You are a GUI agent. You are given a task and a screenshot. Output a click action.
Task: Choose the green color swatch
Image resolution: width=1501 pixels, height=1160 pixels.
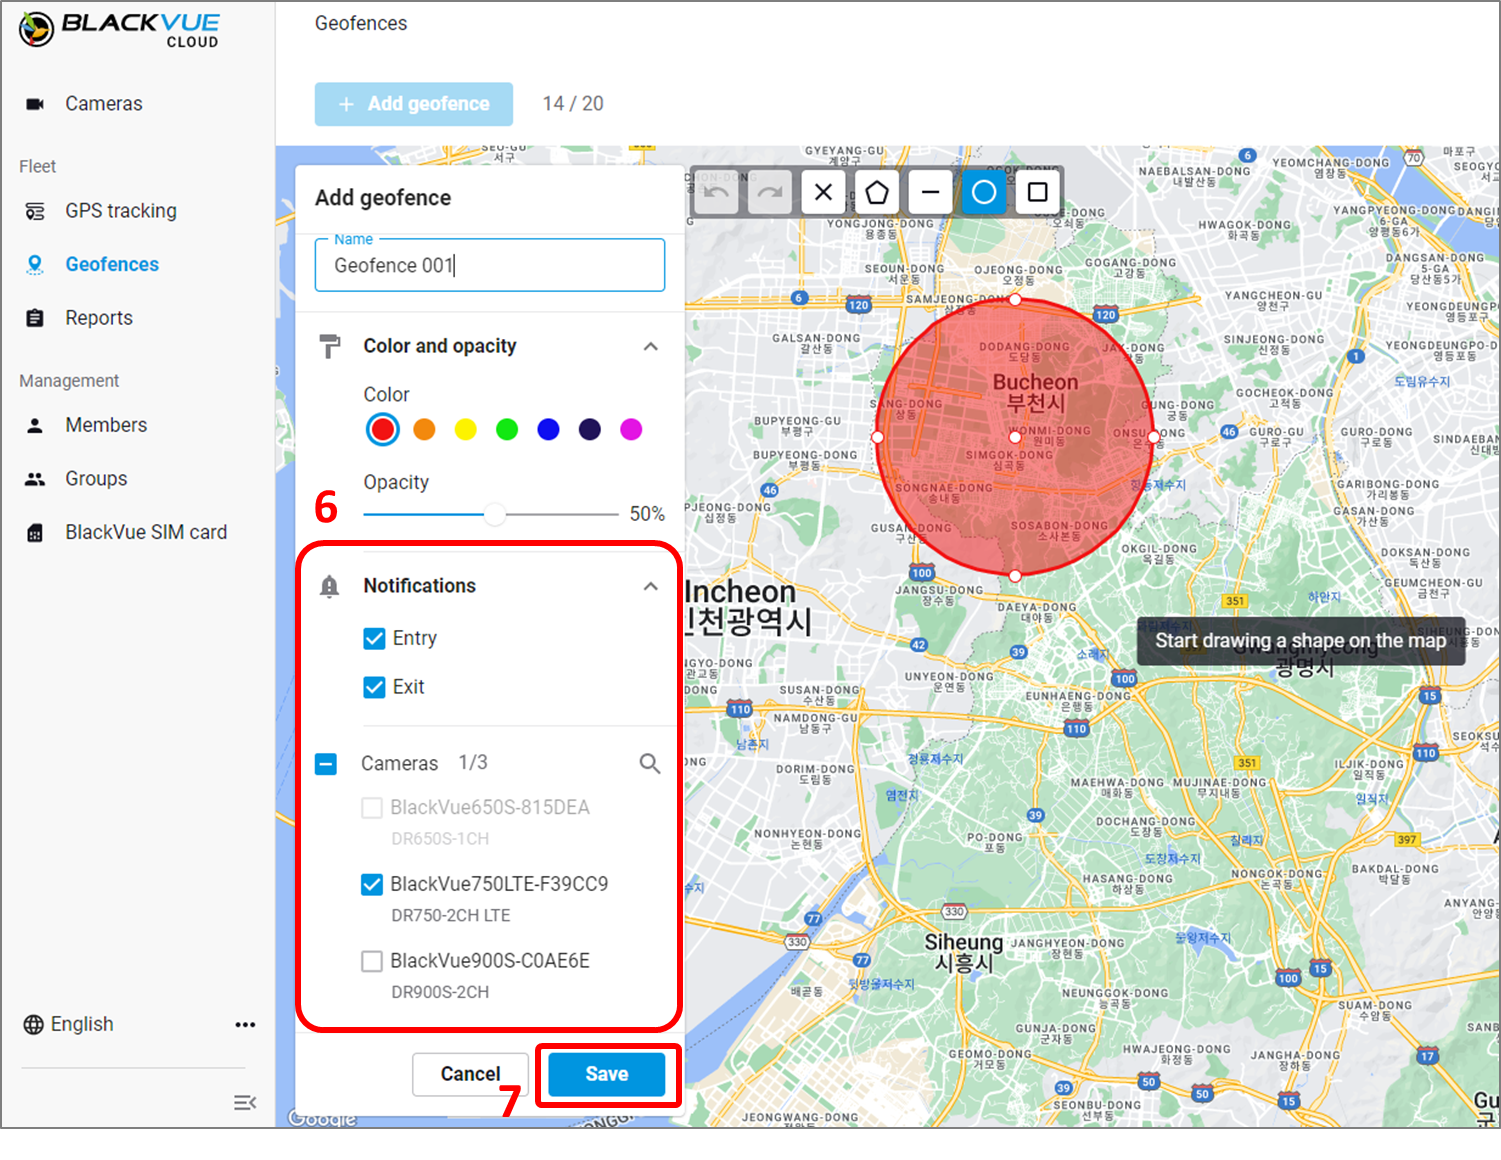click(507, 429)
